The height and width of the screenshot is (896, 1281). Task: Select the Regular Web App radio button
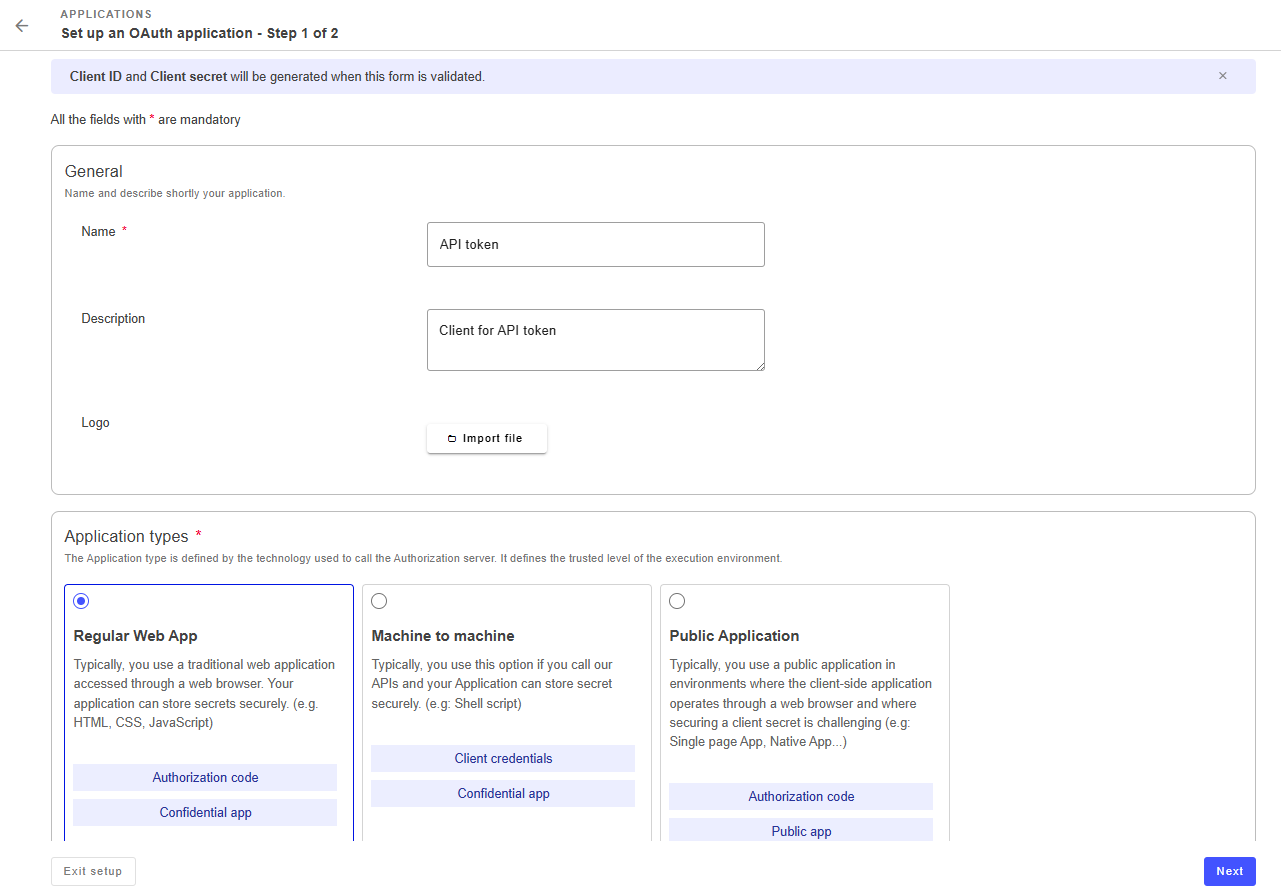(81, 601)
